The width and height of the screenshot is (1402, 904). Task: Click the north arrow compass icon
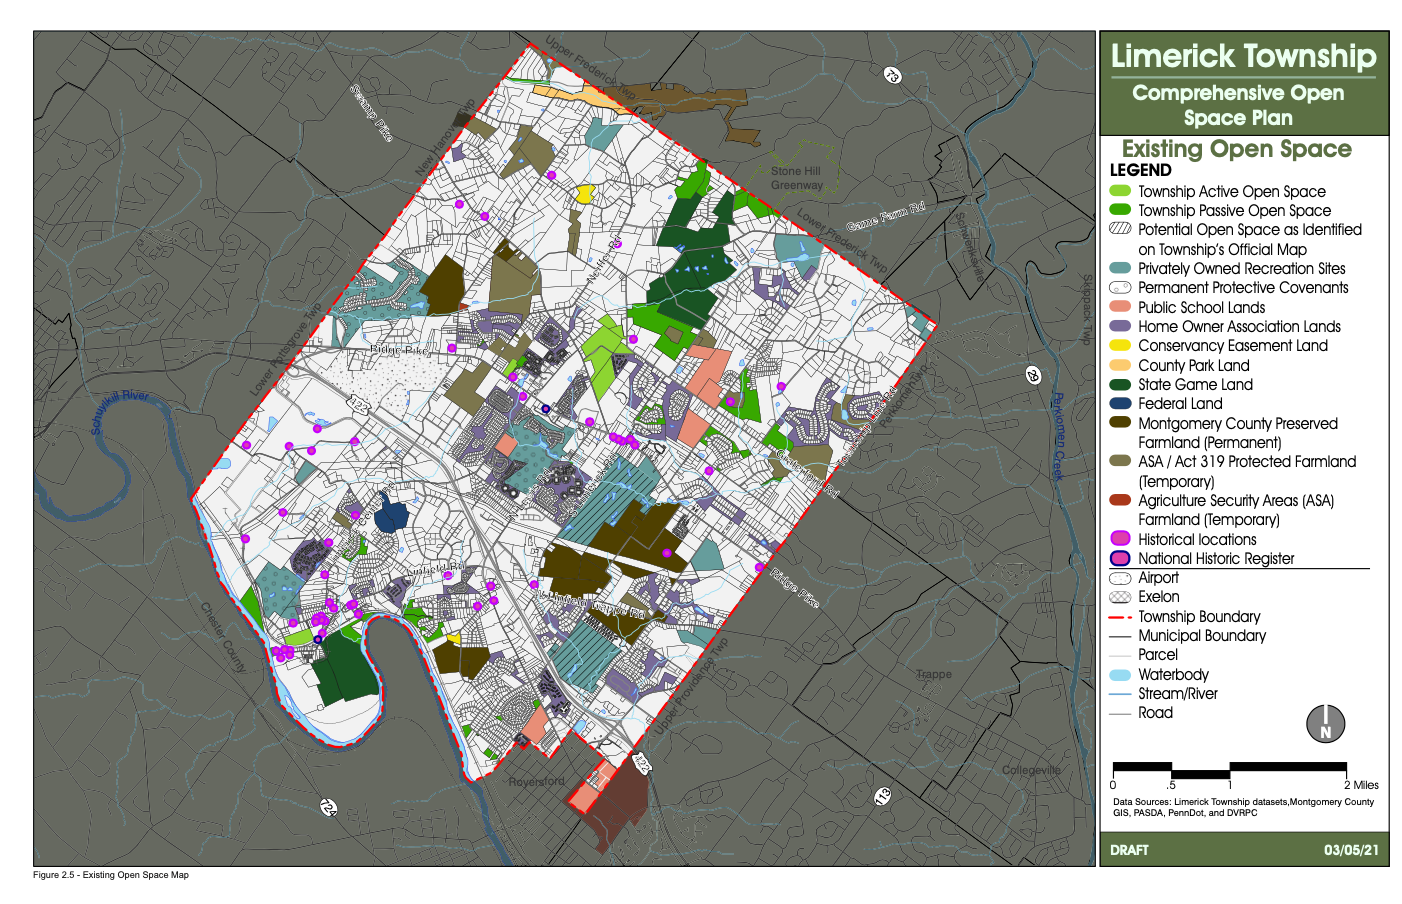(x=1326, y=722)
